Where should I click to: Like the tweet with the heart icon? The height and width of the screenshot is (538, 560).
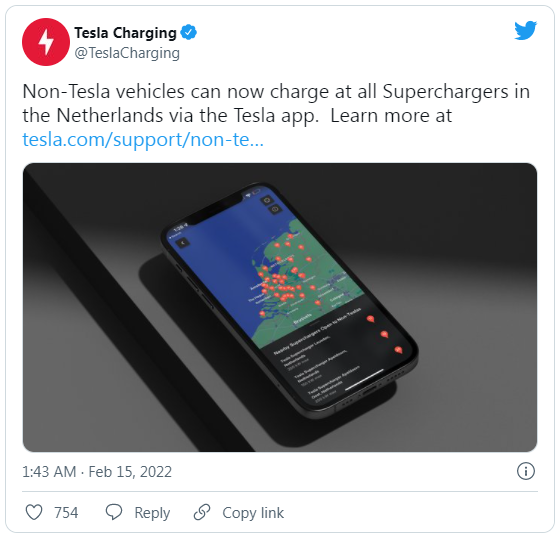pyautogui.click(x=34, y=512)
